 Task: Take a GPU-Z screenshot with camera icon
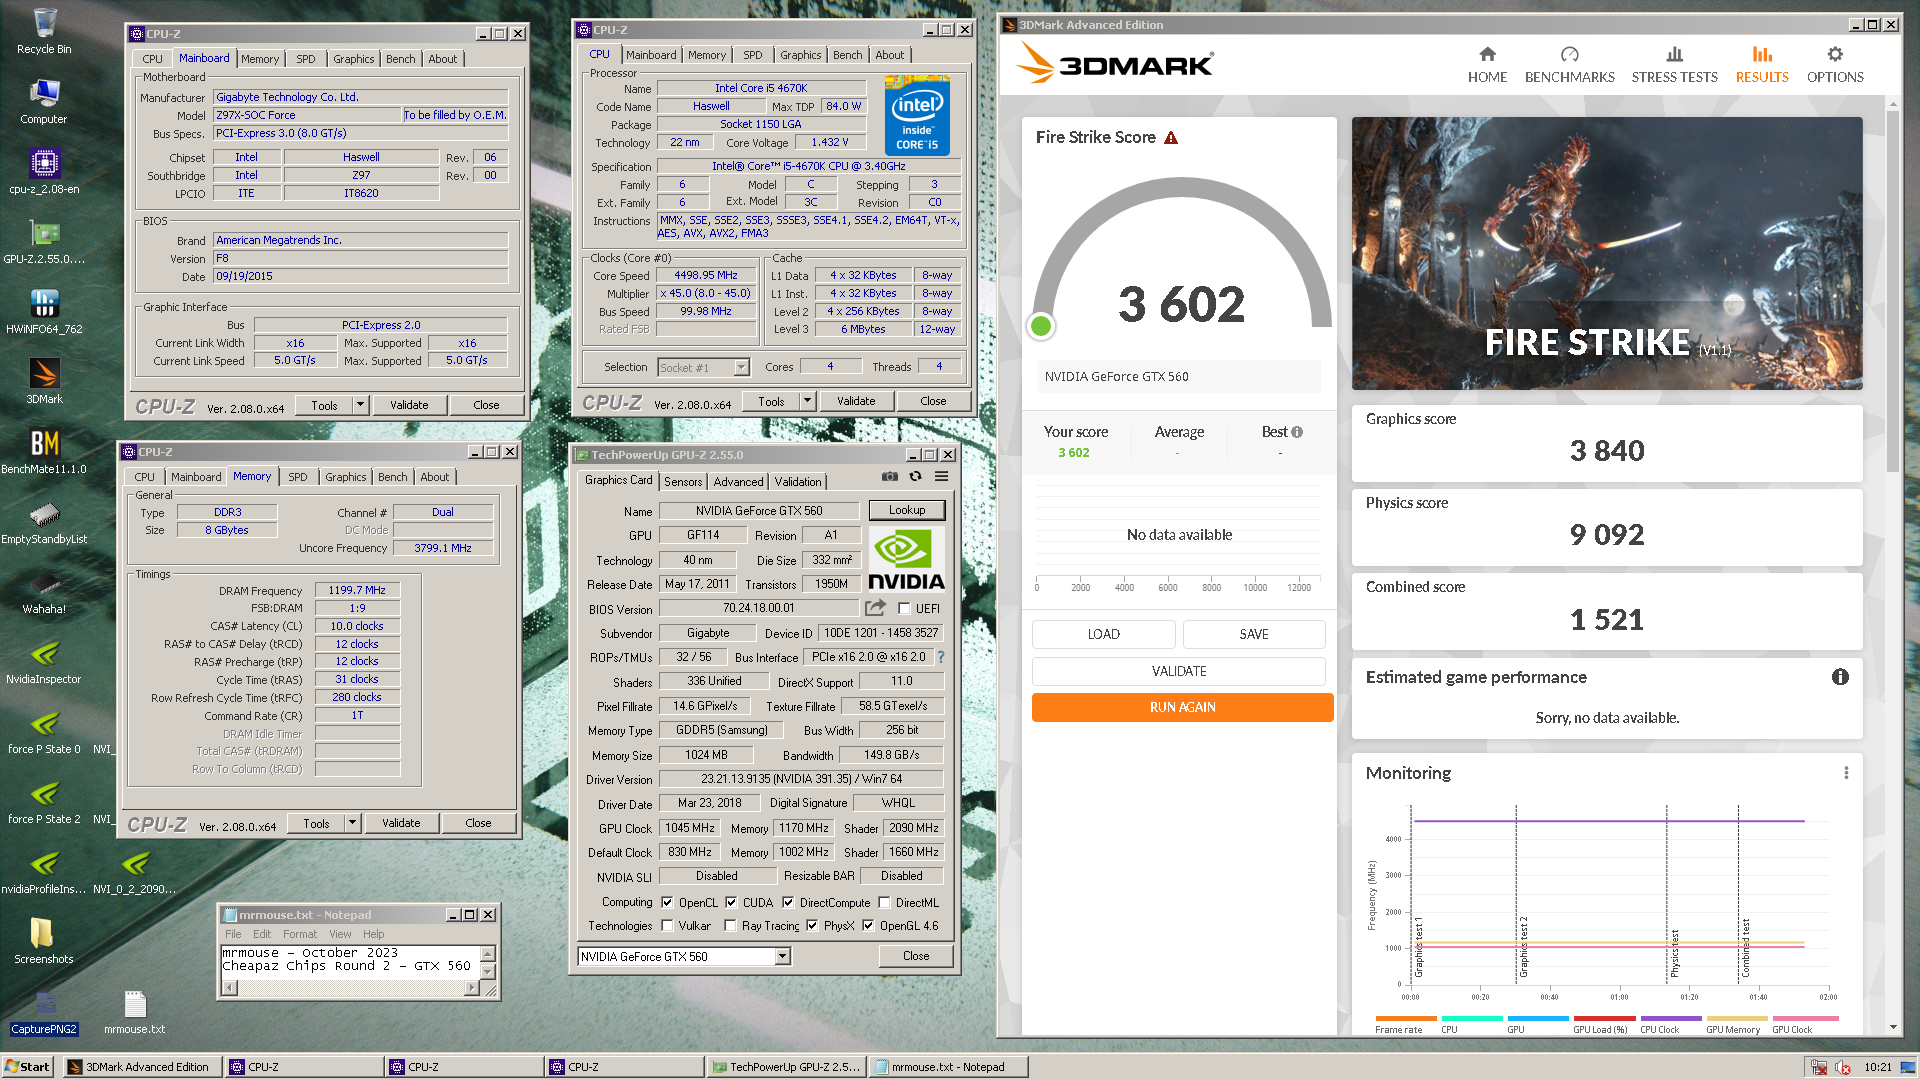[x=889, y=477]
